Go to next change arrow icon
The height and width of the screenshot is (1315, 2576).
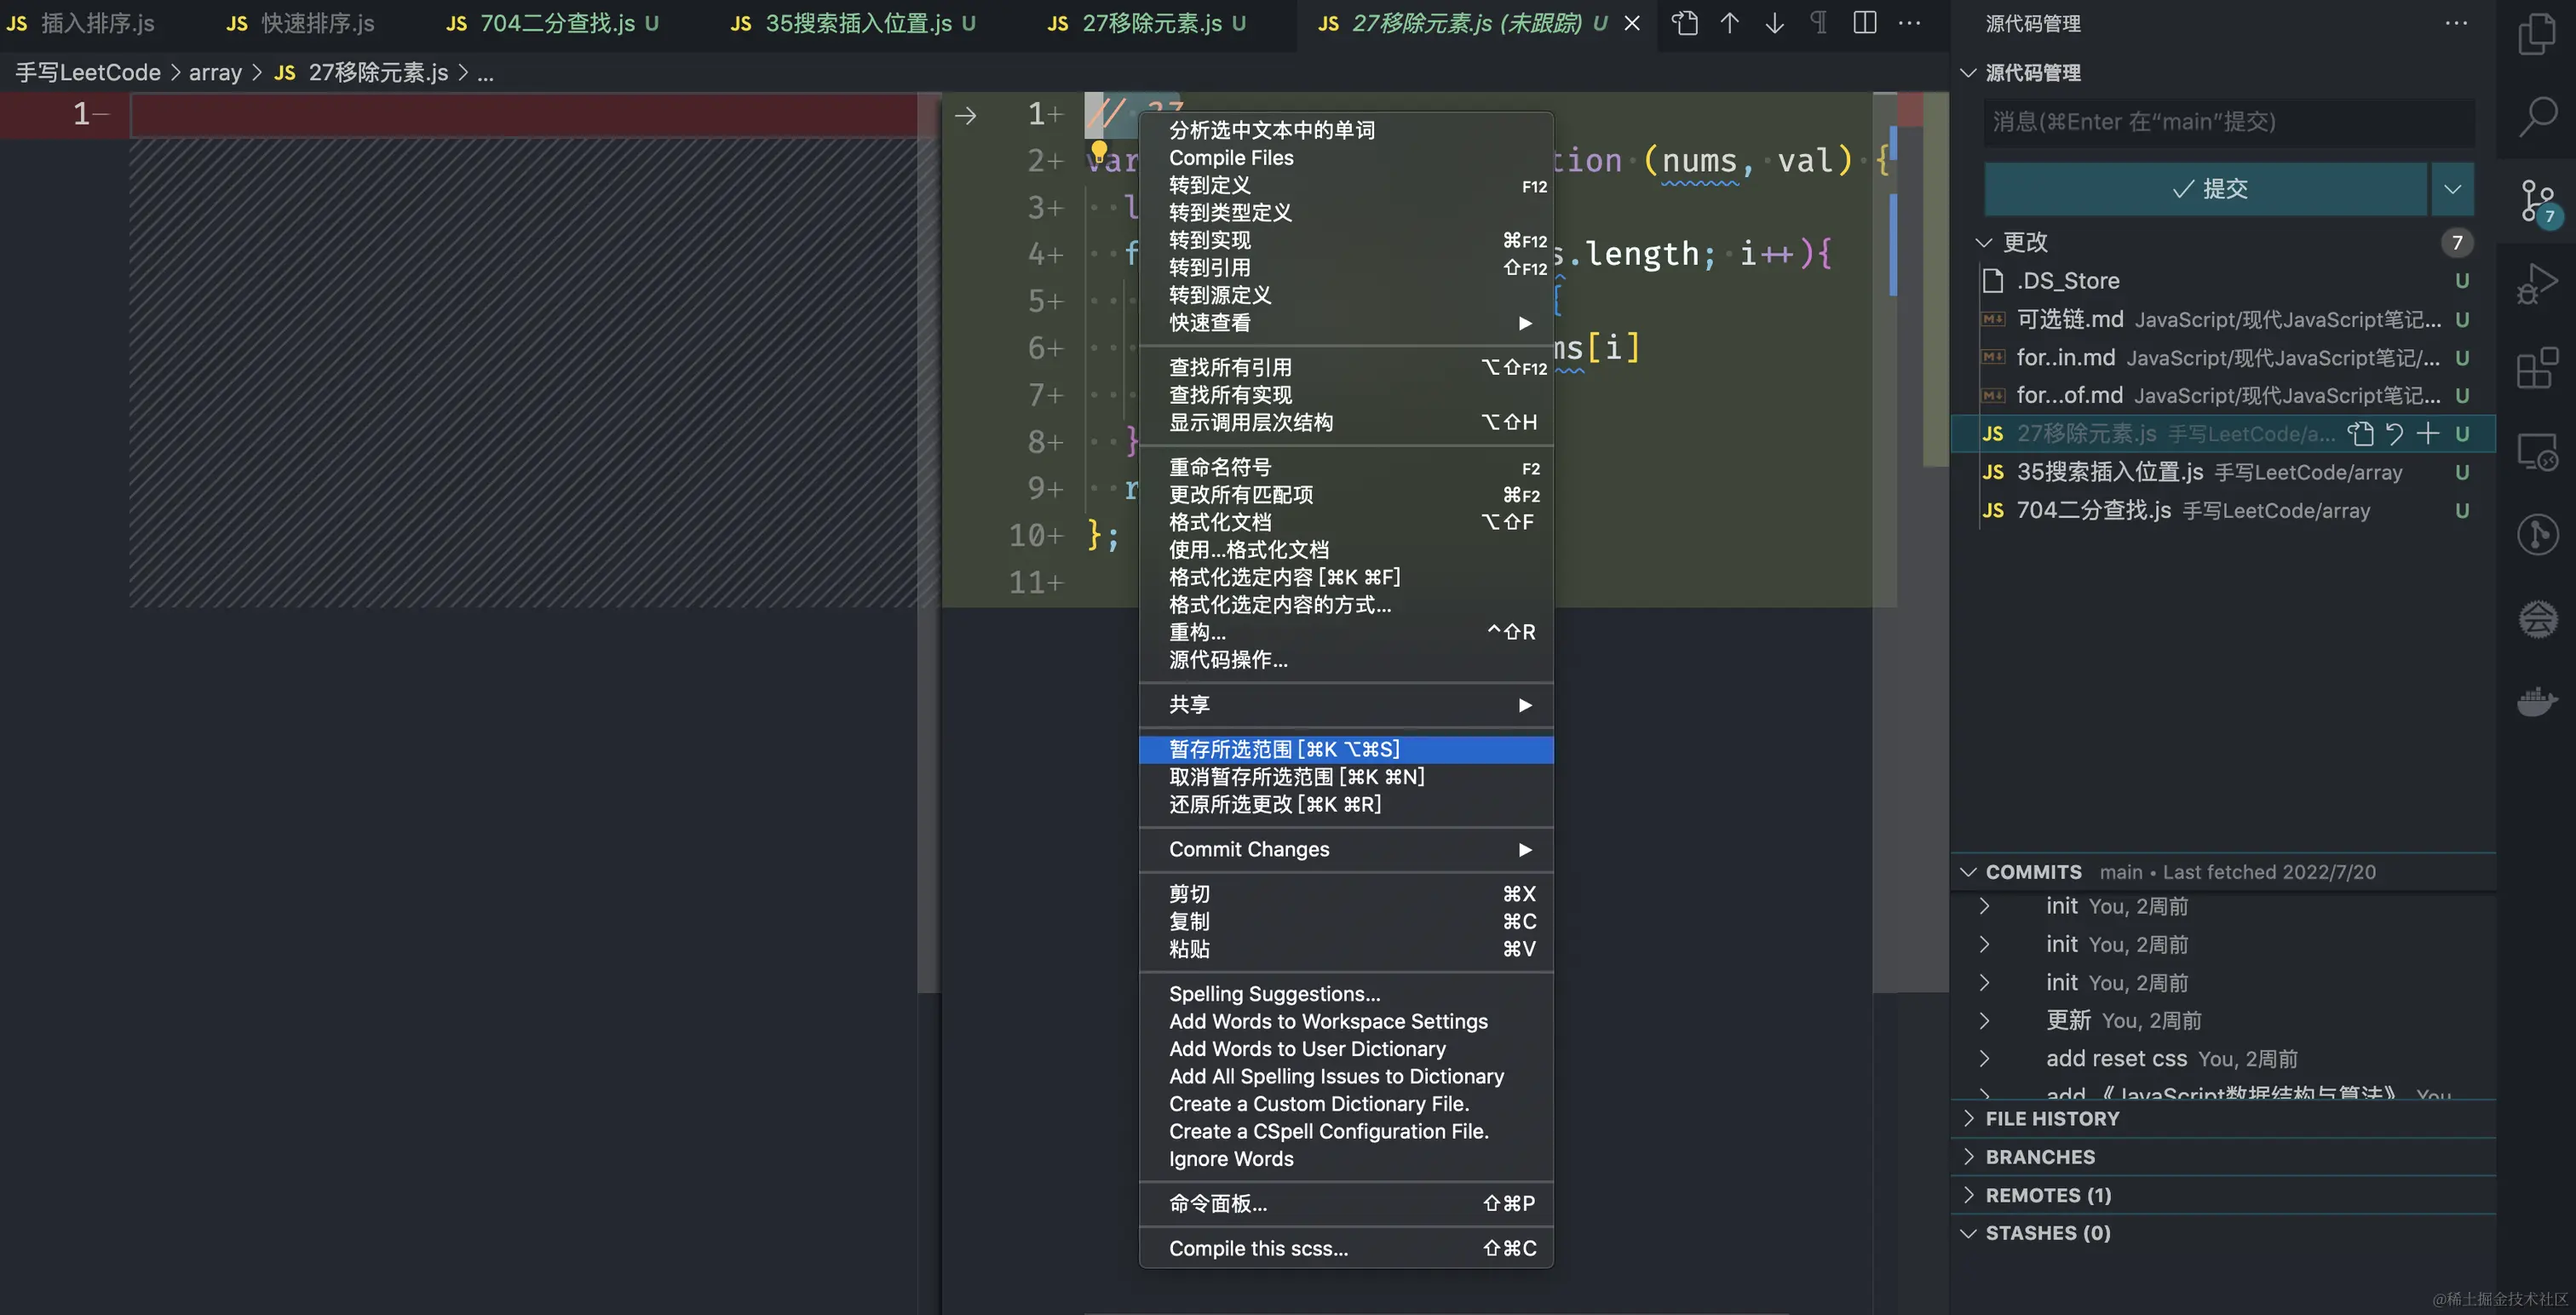(x=1774, y=23)
